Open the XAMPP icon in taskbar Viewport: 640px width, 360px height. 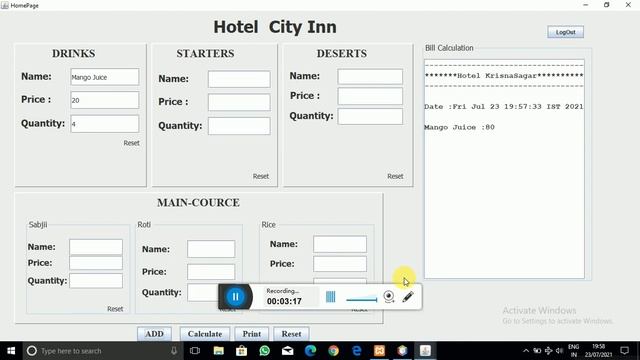(x=380, y=351)
